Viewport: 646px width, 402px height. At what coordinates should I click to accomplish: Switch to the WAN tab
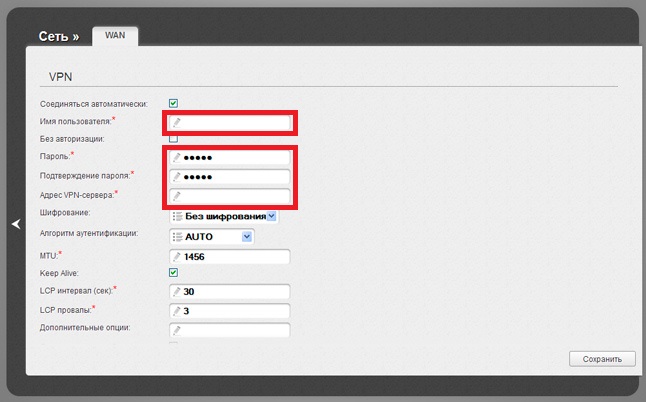(x=115, y=35)
